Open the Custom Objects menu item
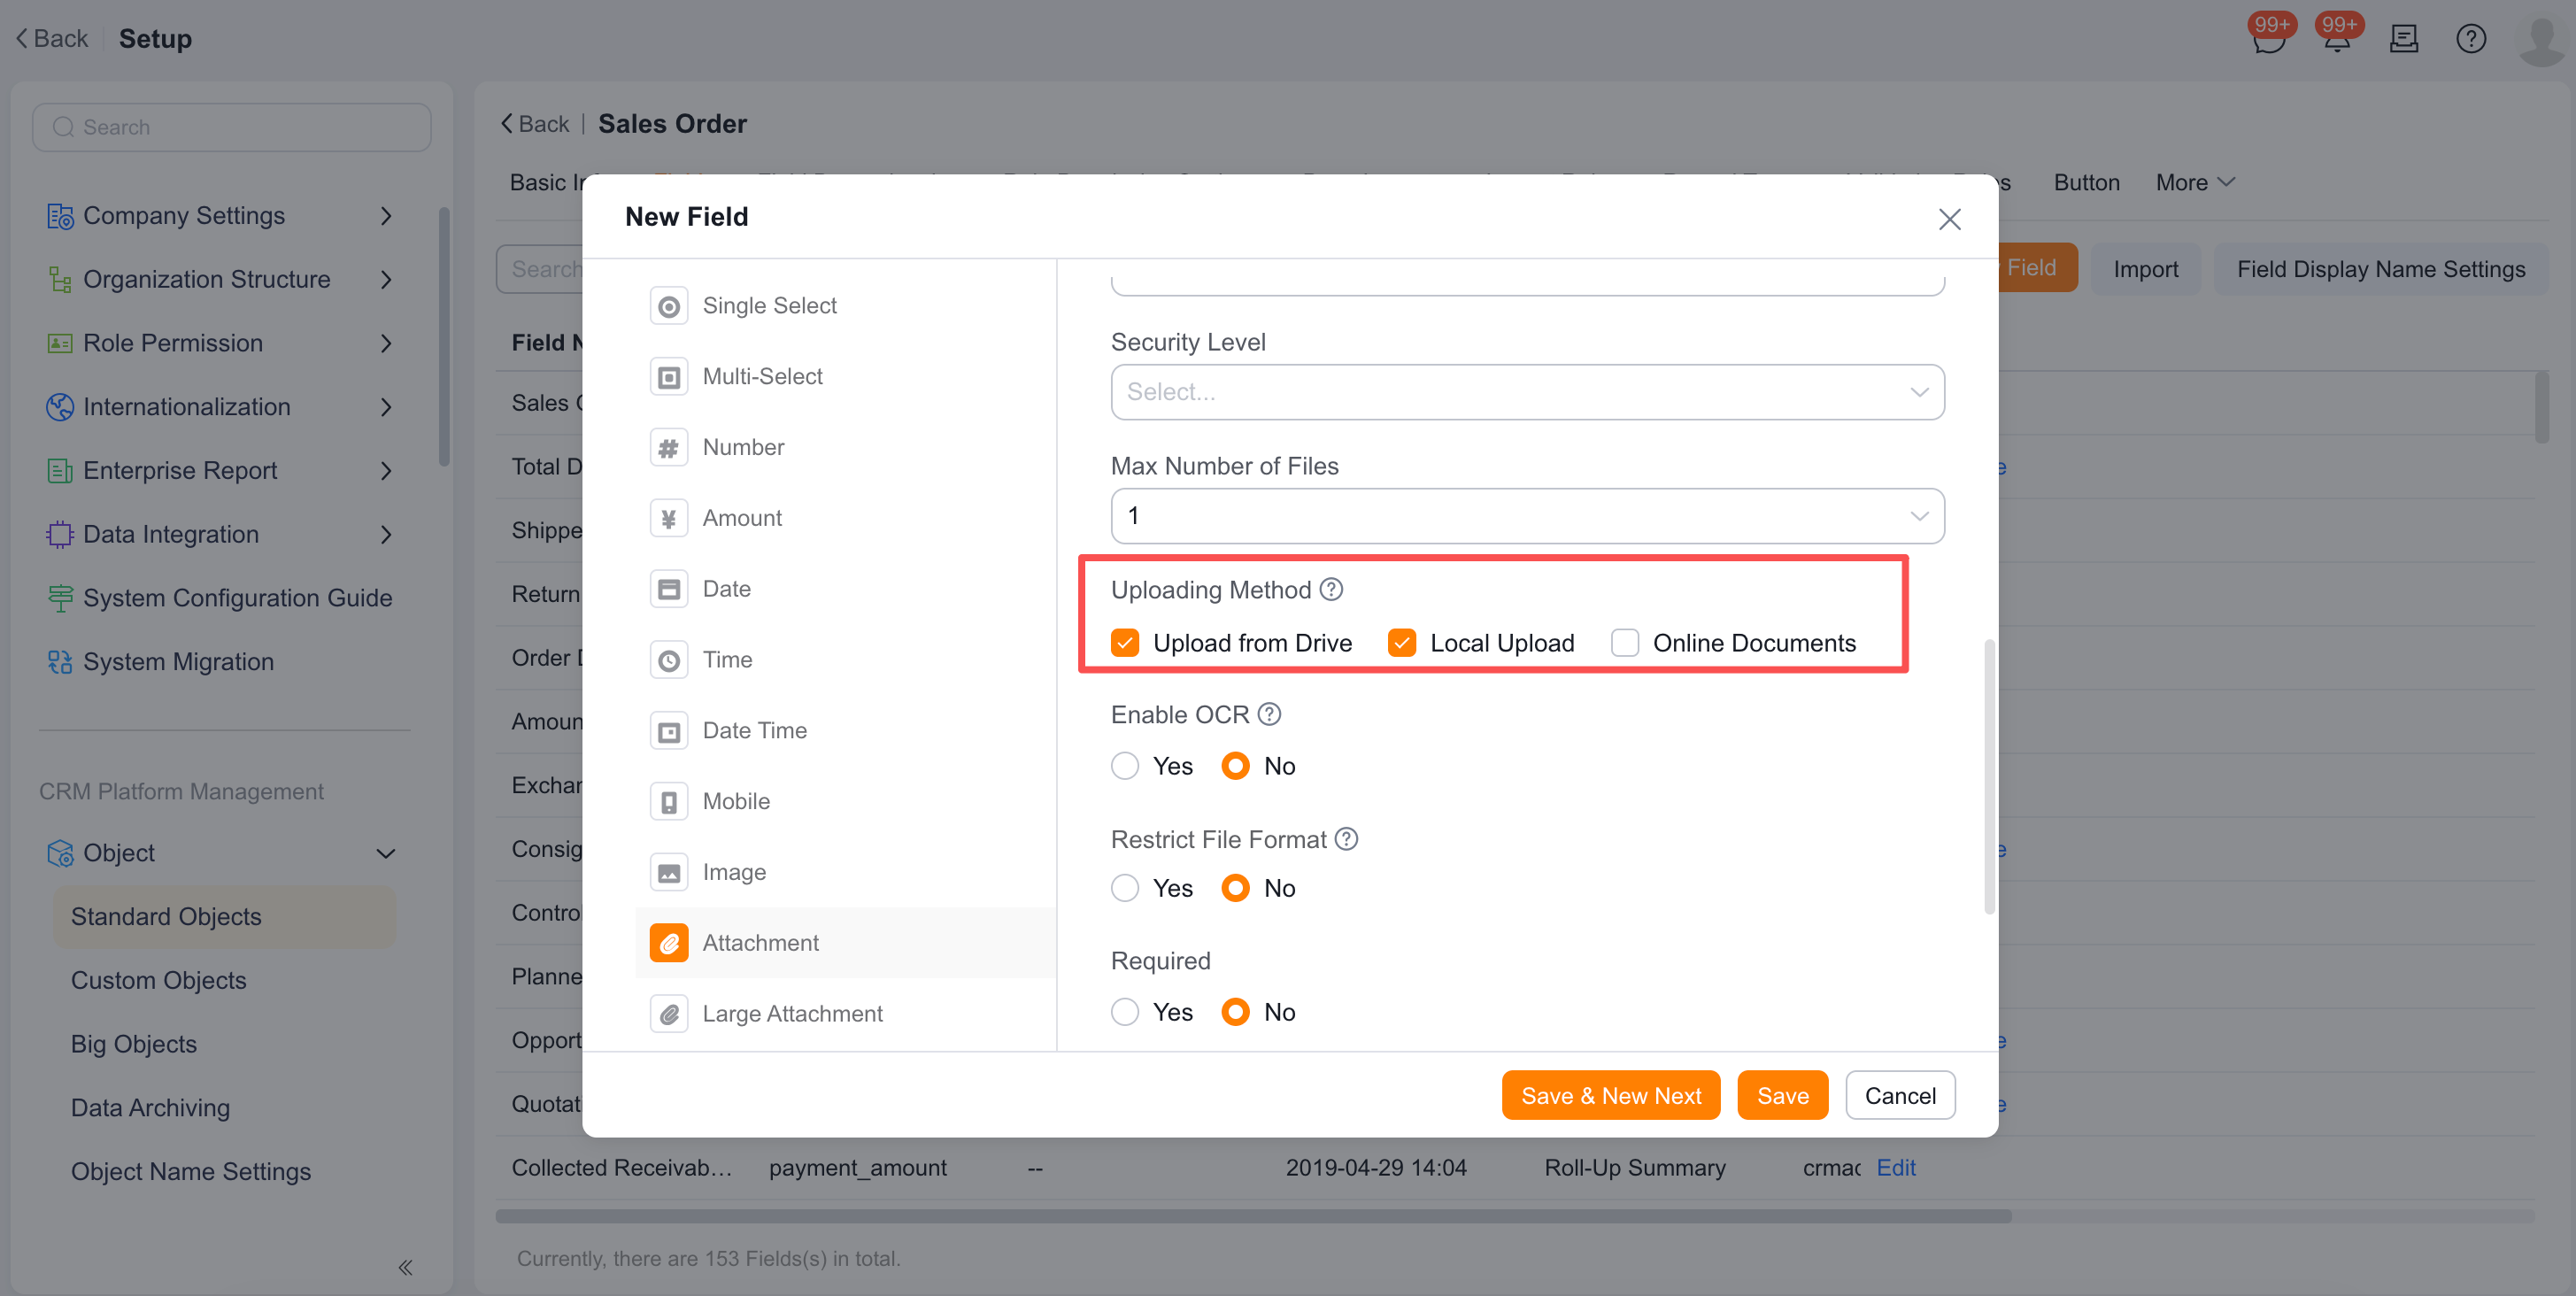Viewport: 2576px width, 1296px height. click(159, 980)
